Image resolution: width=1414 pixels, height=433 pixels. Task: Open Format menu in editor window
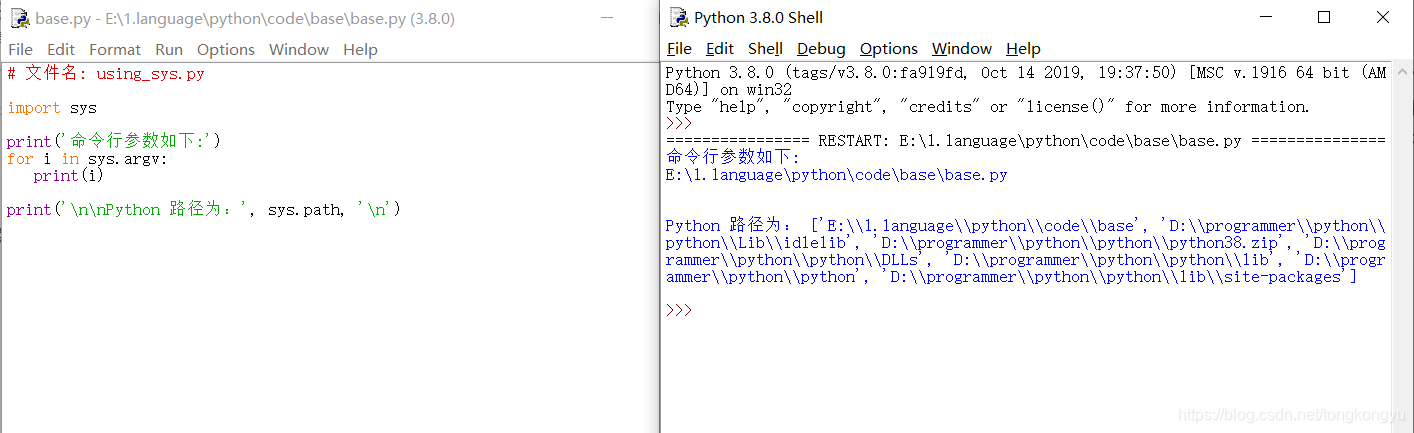pos(115,49)
